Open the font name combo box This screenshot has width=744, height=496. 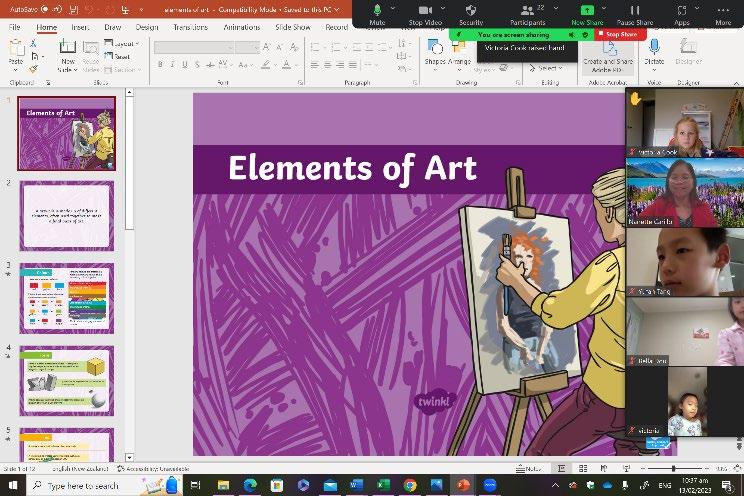point(194,47)
